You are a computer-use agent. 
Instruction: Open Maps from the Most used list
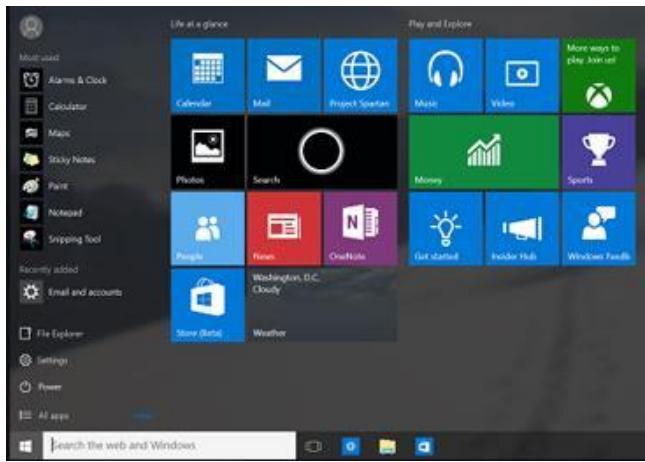[x=46, y=133]
